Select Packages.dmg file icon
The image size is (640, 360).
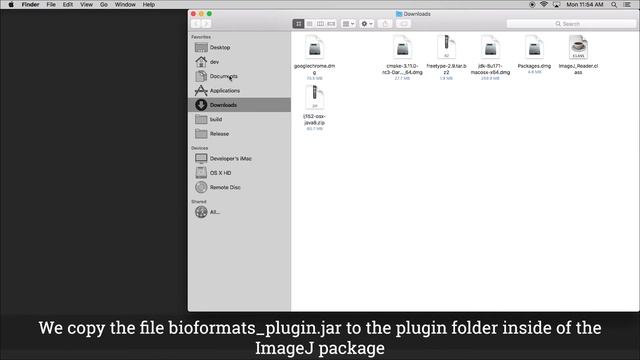(534, 47)
